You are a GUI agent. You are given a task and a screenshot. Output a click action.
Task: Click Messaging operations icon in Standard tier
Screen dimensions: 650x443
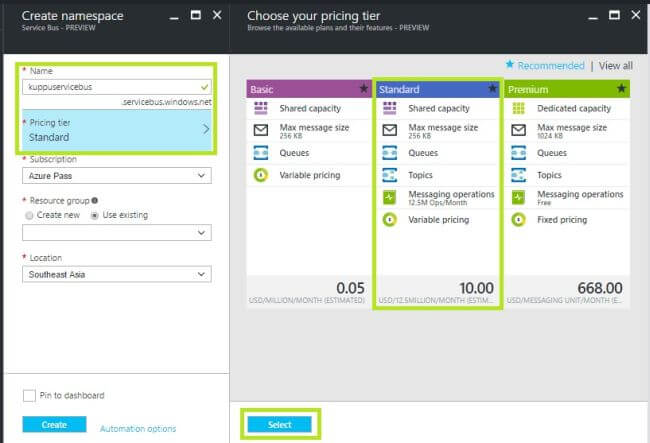pos(390,198)
